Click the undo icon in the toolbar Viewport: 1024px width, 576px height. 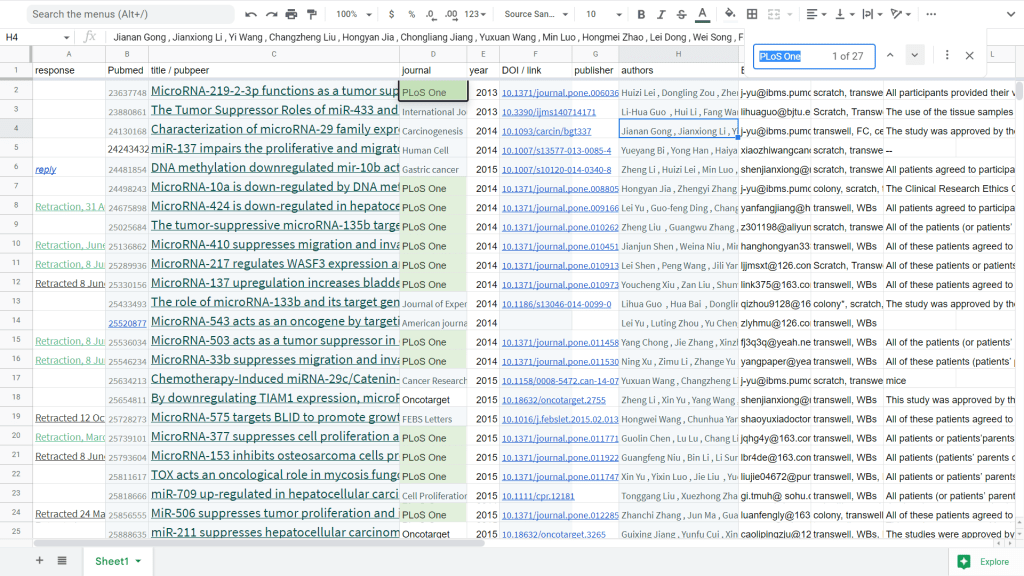click(x=251, y=14)
